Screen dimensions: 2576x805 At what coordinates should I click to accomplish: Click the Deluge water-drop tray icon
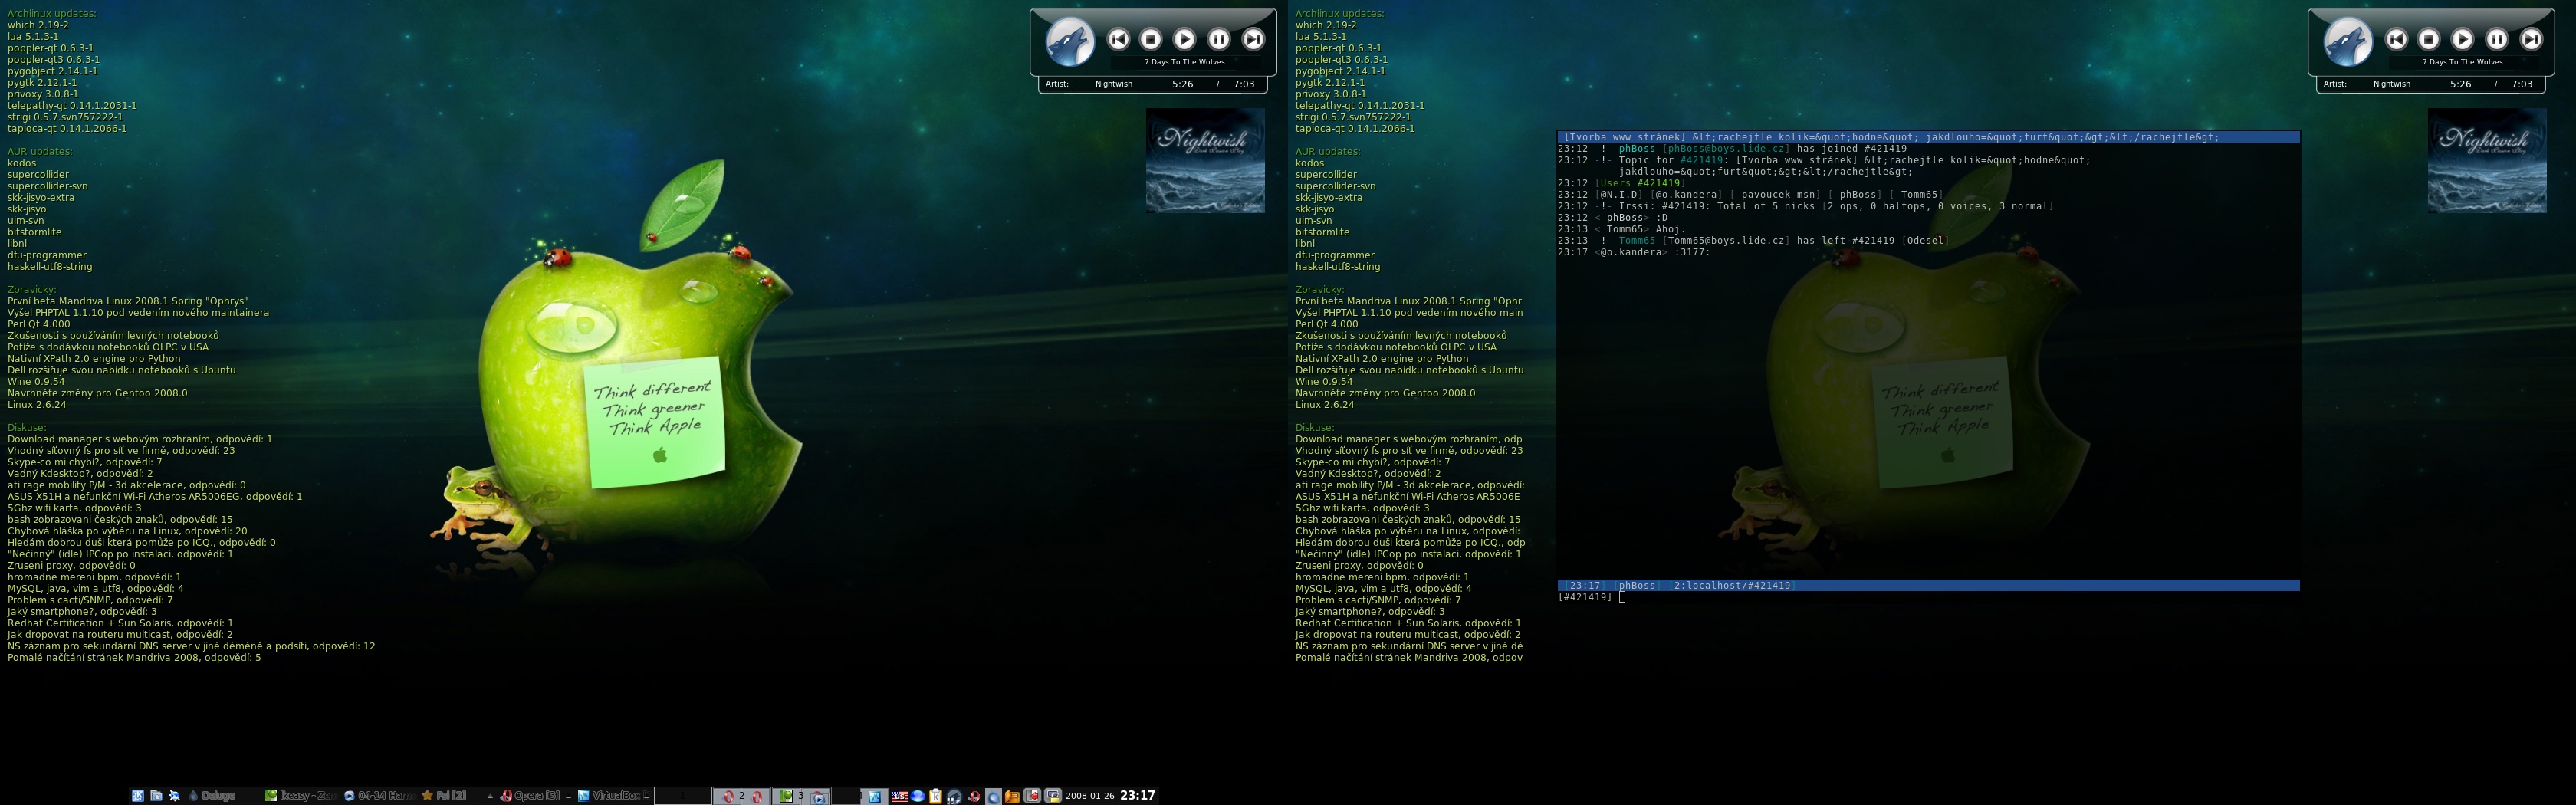coord(994,797)
